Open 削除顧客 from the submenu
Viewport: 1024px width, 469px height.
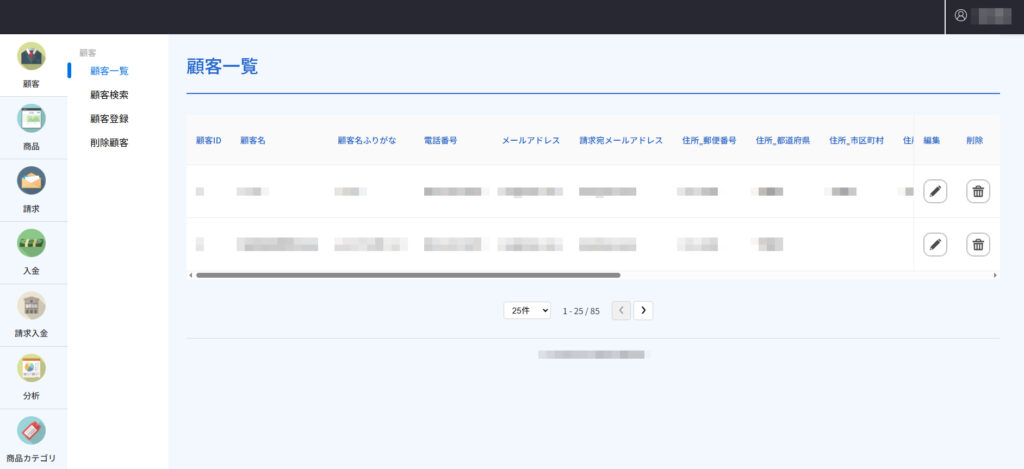tap(109, 143)
